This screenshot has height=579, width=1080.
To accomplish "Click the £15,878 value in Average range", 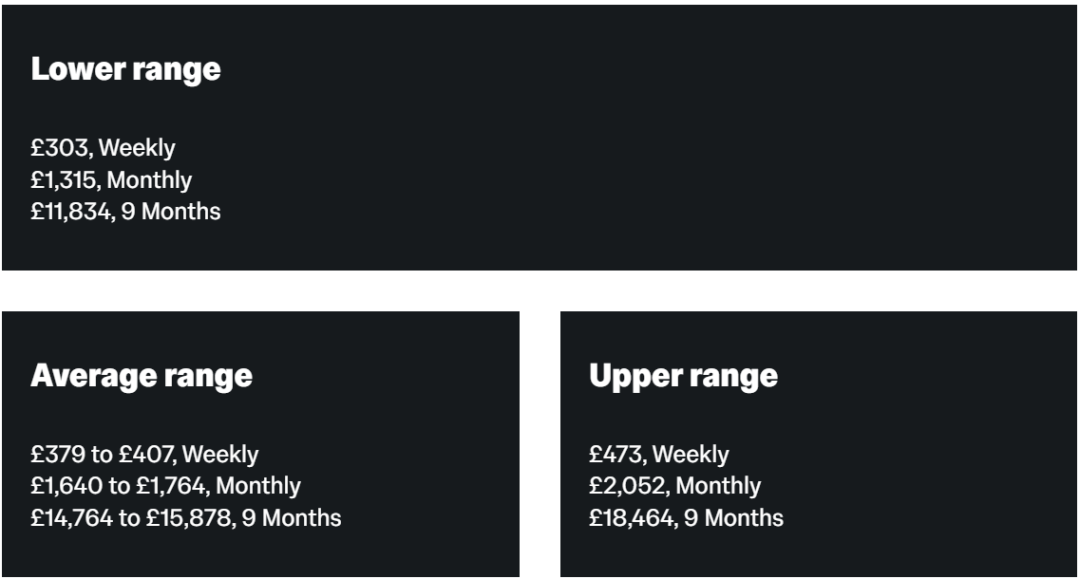I will tap(188, 518).
